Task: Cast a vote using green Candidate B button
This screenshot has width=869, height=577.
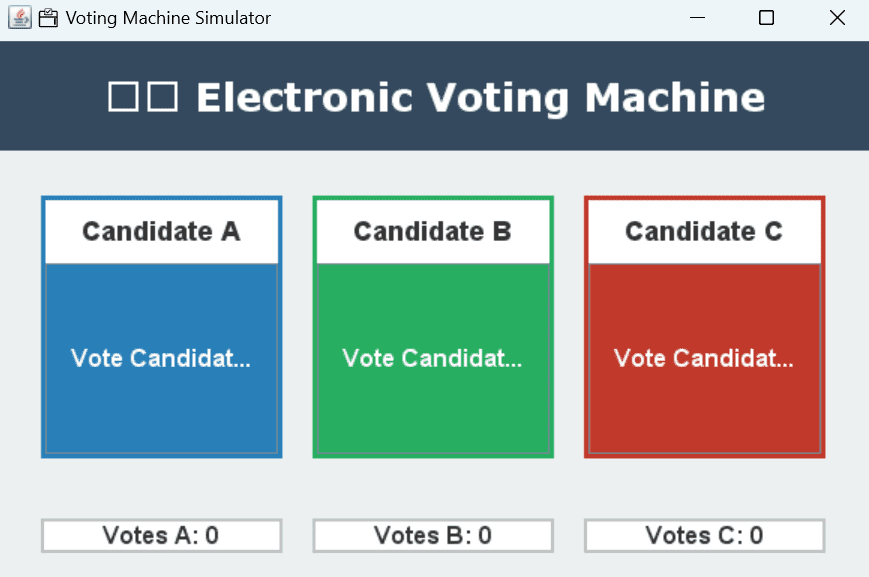Action: pyautogui.click(x=433, y=359)
